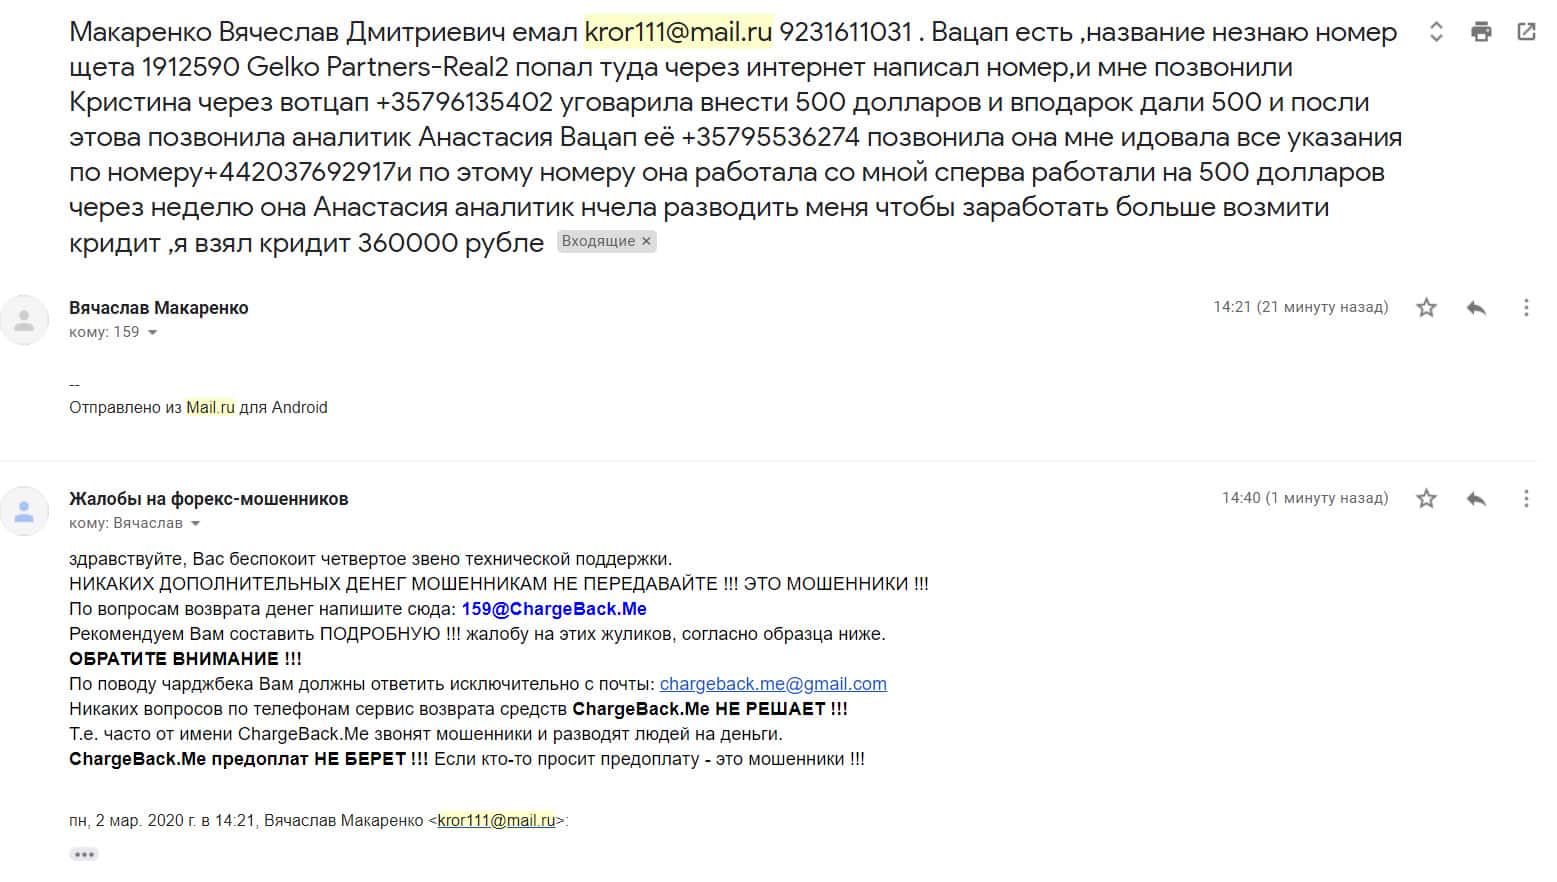Open avatar of Жалобы на форекс-мошенников sender
The height and width of the screenshot is (882, 1557).
pyautogui.click(x=24, y=511)
